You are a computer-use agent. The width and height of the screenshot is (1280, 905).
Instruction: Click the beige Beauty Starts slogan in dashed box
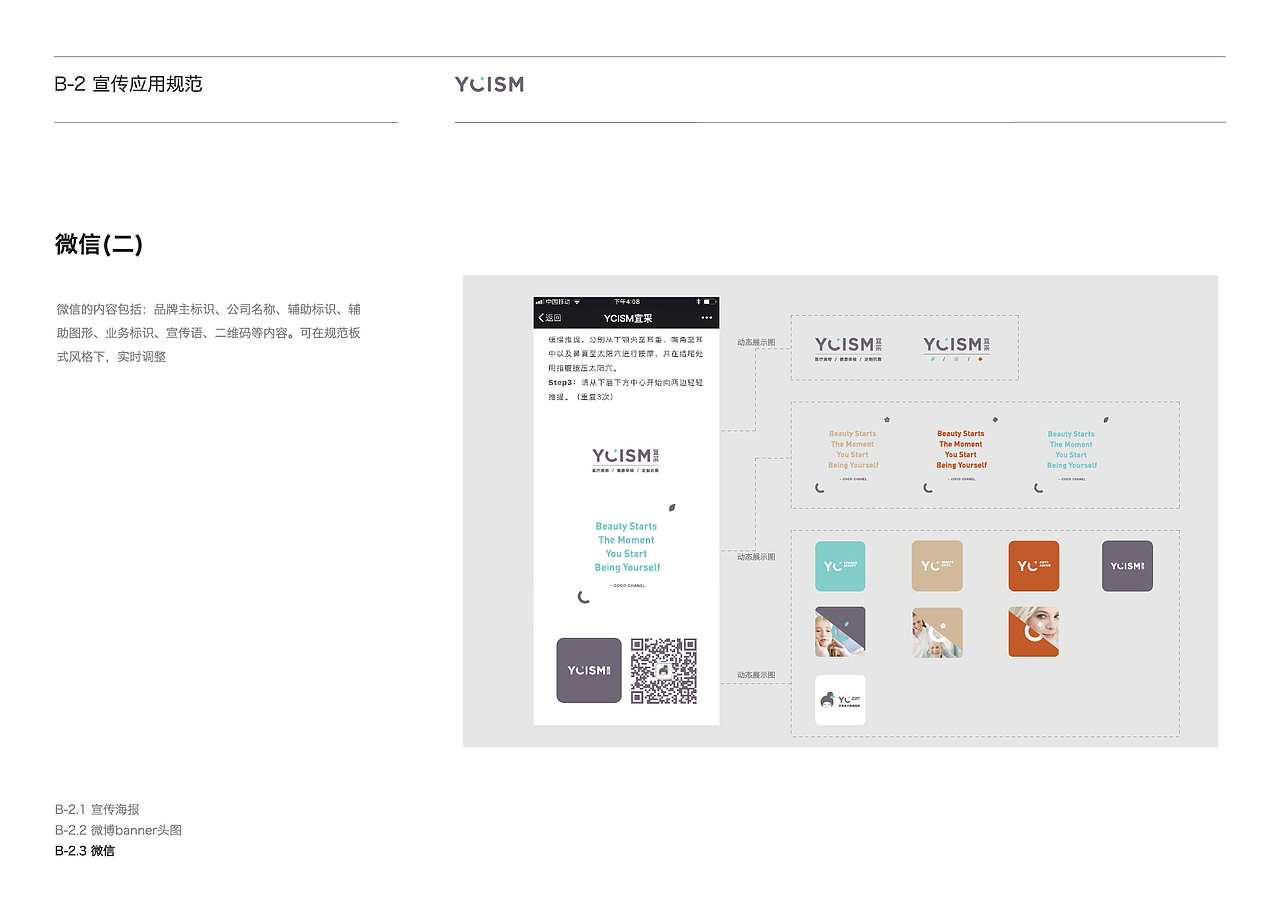coord(853,449)
